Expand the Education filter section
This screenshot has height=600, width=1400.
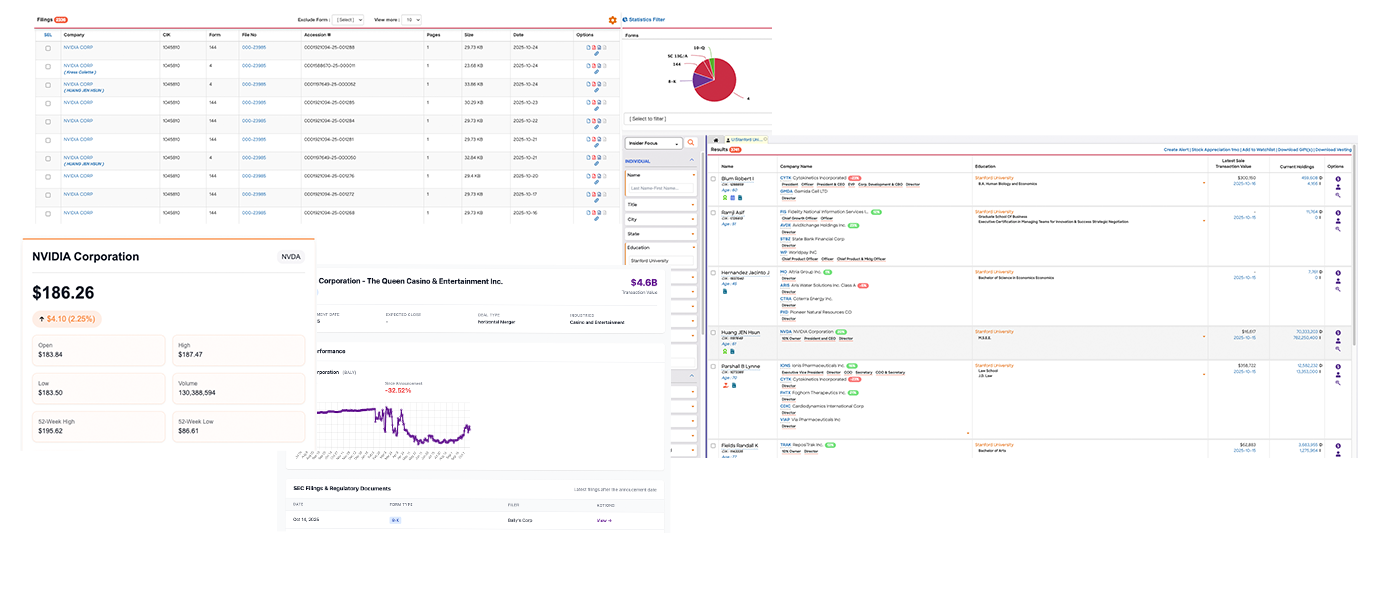click(x=660, y=247)
